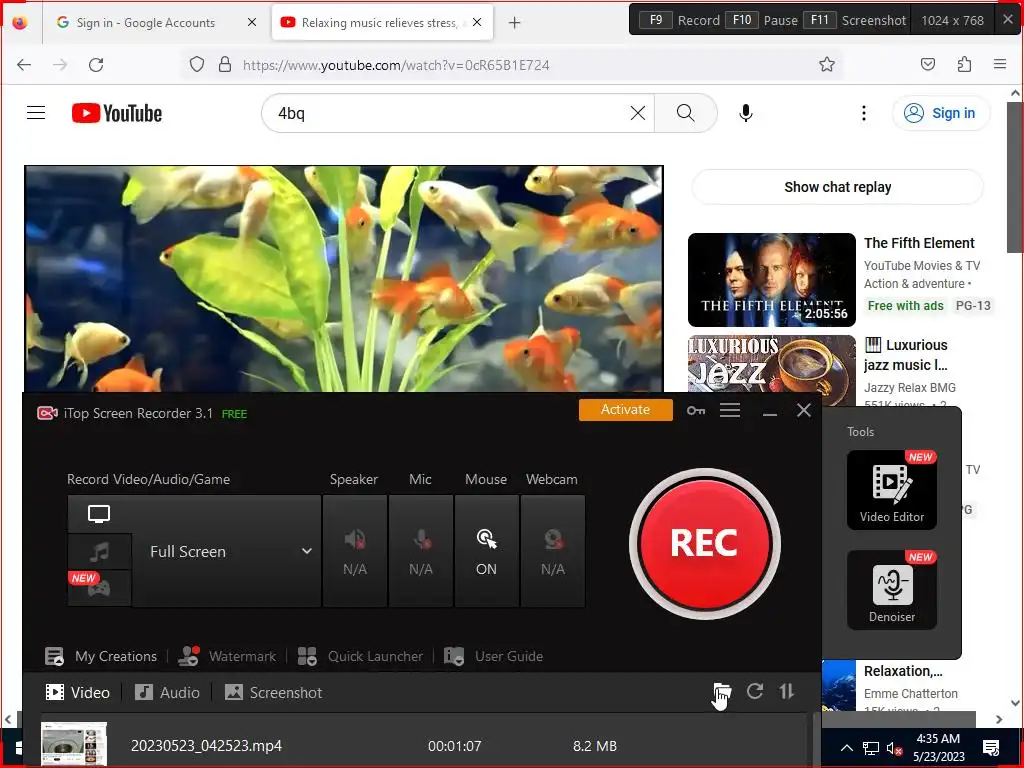
Task: Open Firefox application menu
Action: (x=1000, y=64)
